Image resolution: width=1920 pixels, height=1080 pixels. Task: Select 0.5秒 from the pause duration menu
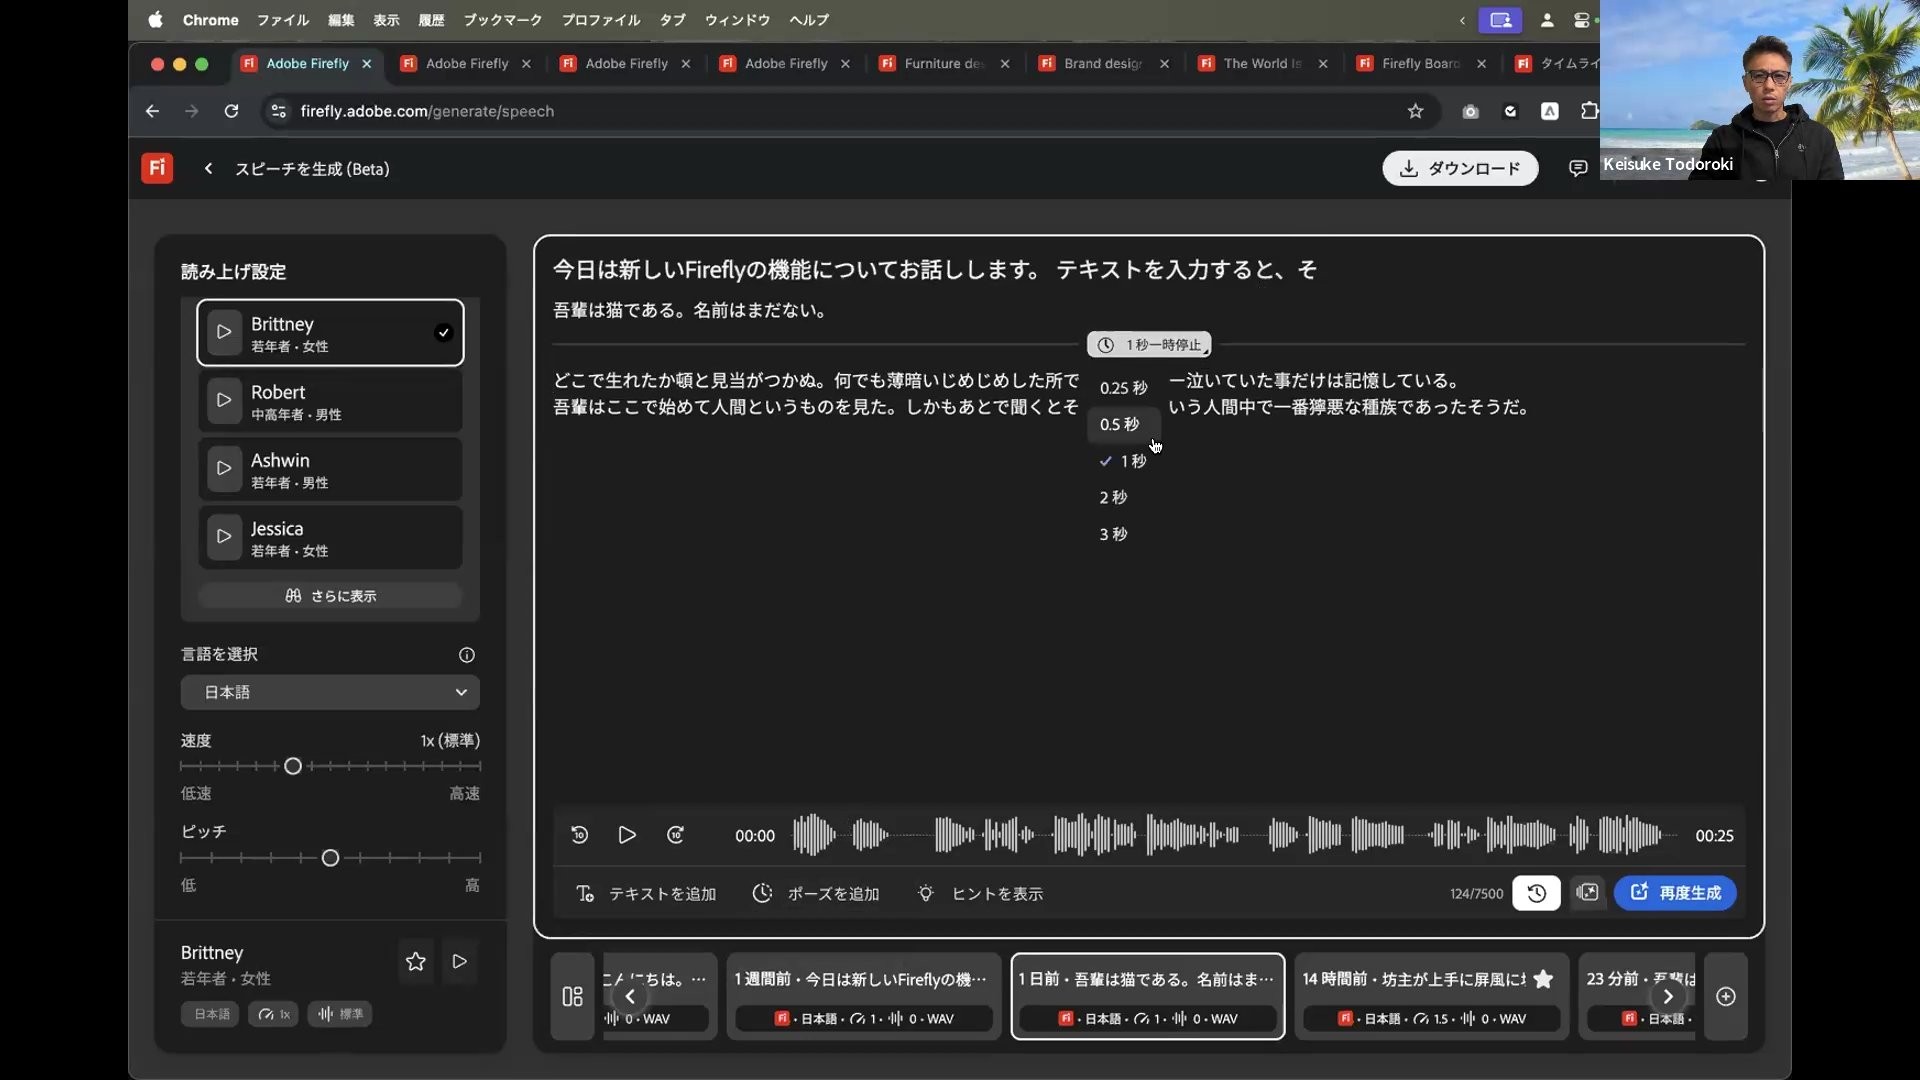click(x=1122, y=424)
